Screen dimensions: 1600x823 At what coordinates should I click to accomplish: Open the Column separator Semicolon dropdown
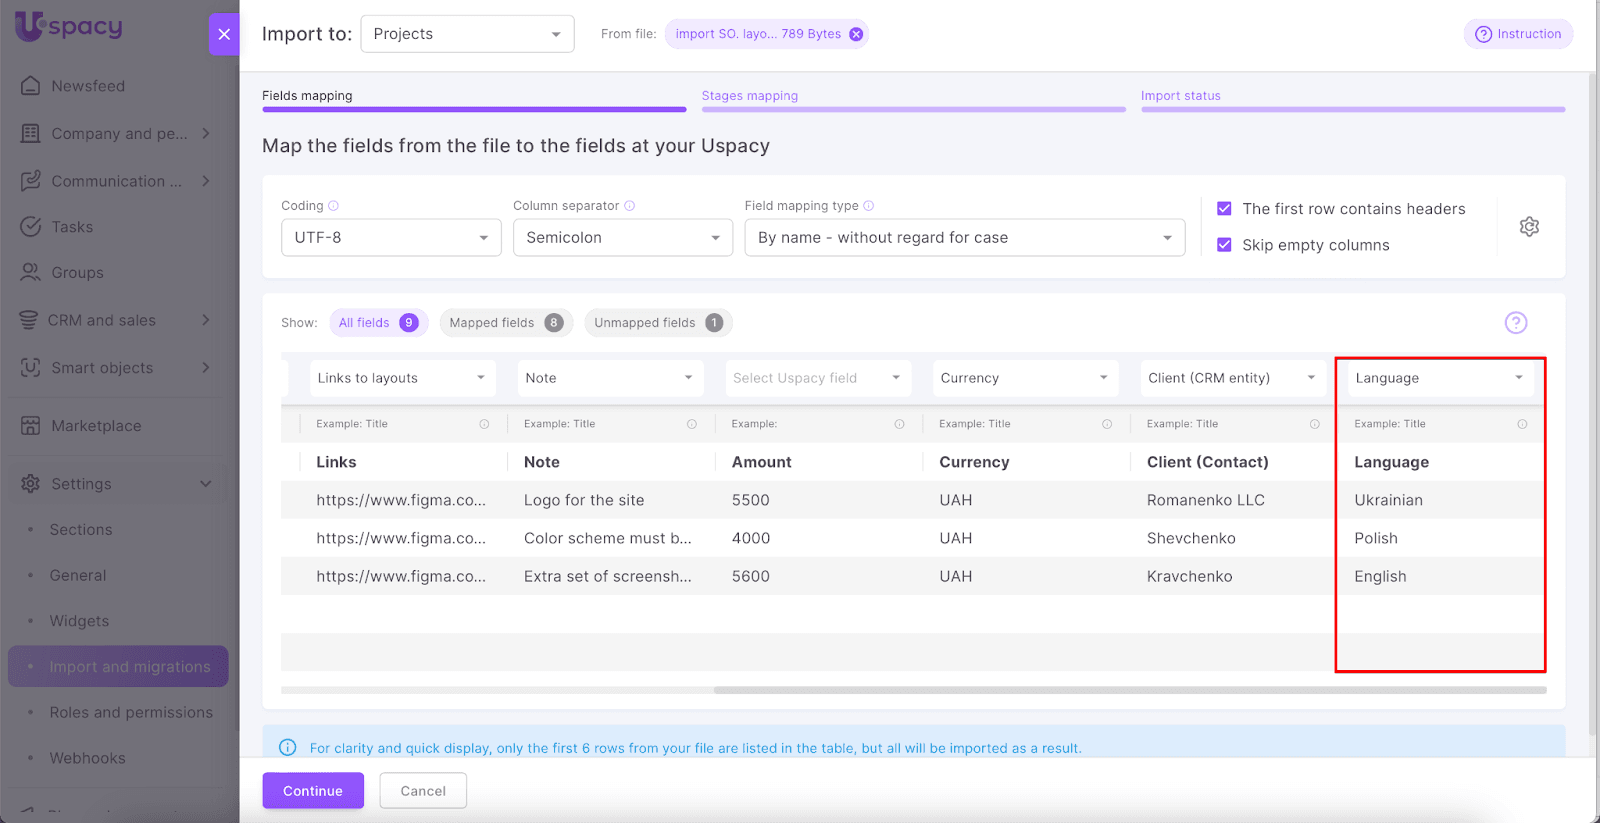(622, 238)
